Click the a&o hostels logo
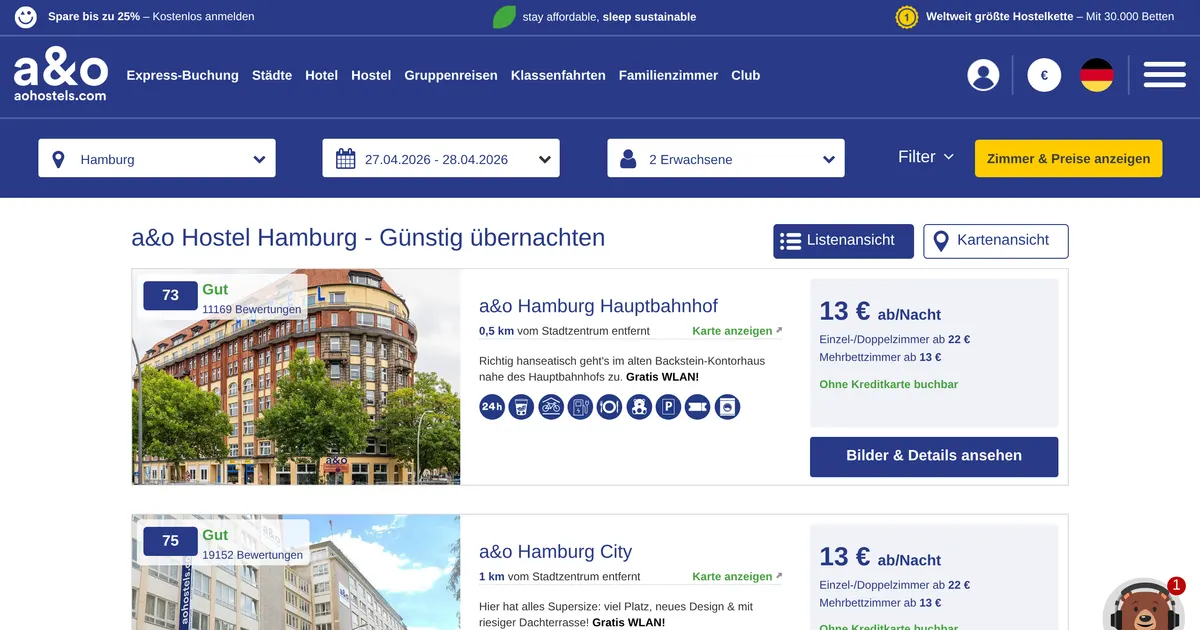The height and width of the screenshot is (630, 1200). [x=60, y=76]
